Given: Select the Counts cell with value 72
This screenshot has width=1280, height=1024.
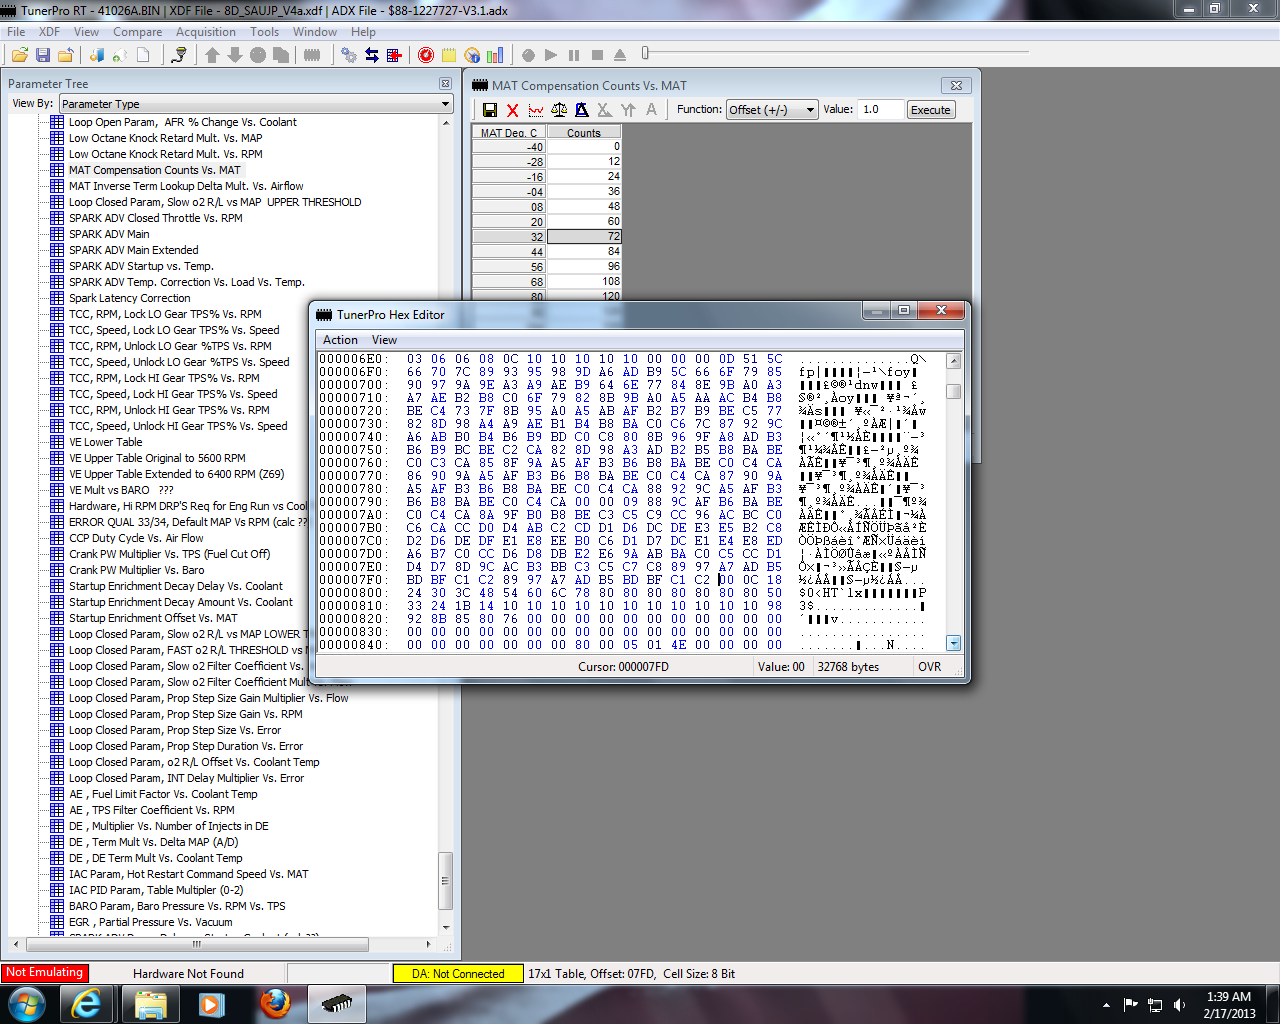Looking at the screenshot, I should [x=584, y=237].
